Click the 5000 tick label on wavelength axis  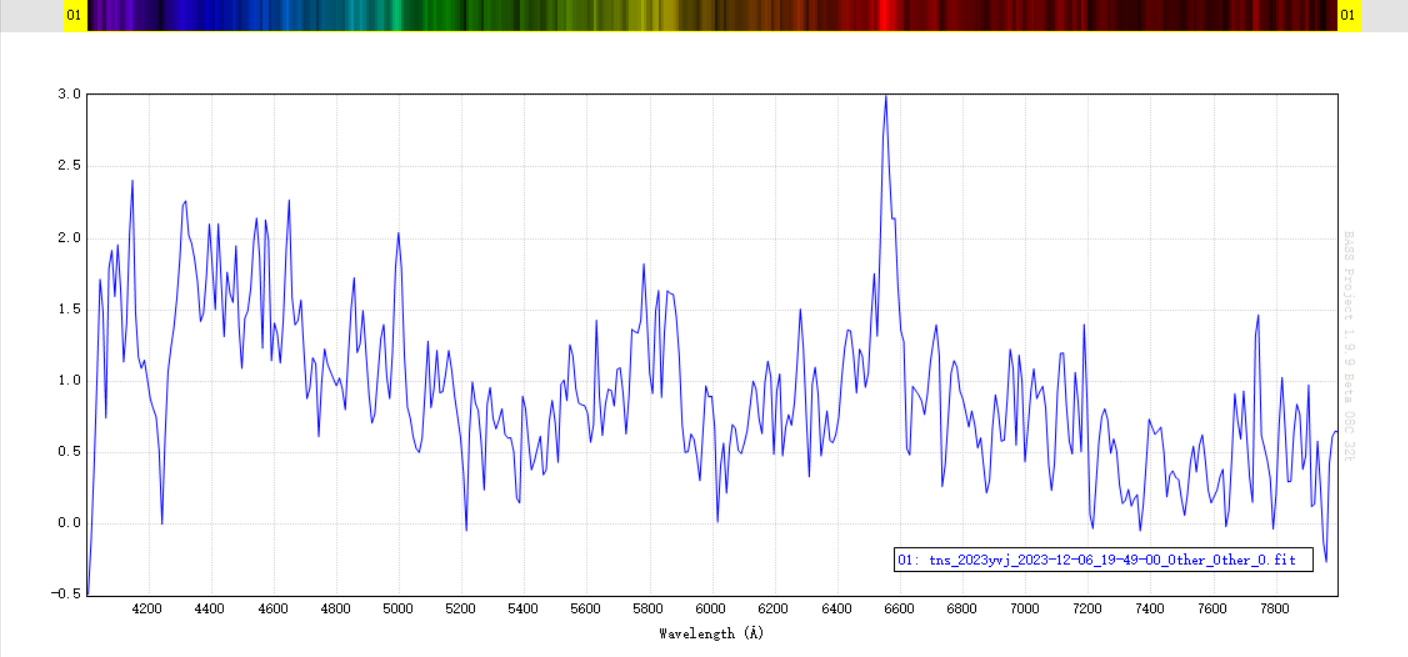pyautogui.click(x=398, y=608)
